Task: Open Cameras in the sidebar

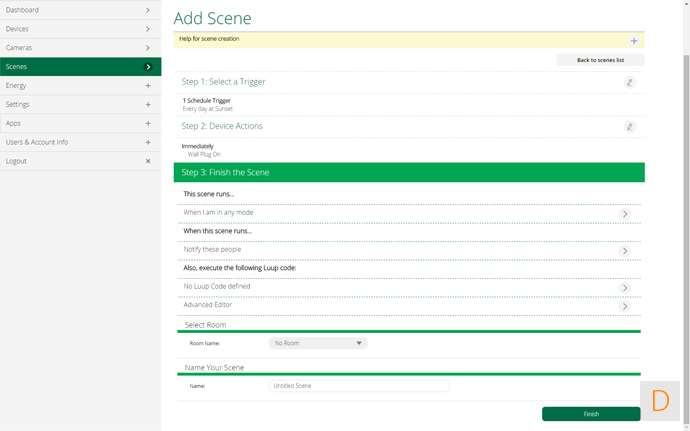Action: [80, 48]
